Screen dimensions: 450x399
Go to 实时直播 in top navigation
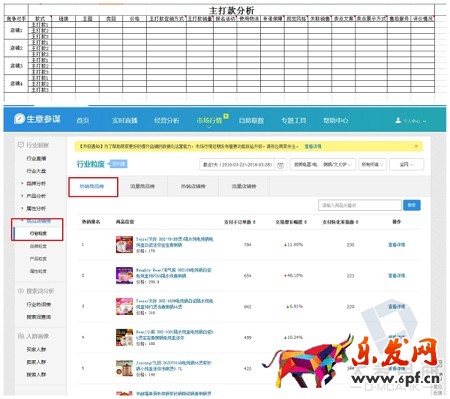125,120
